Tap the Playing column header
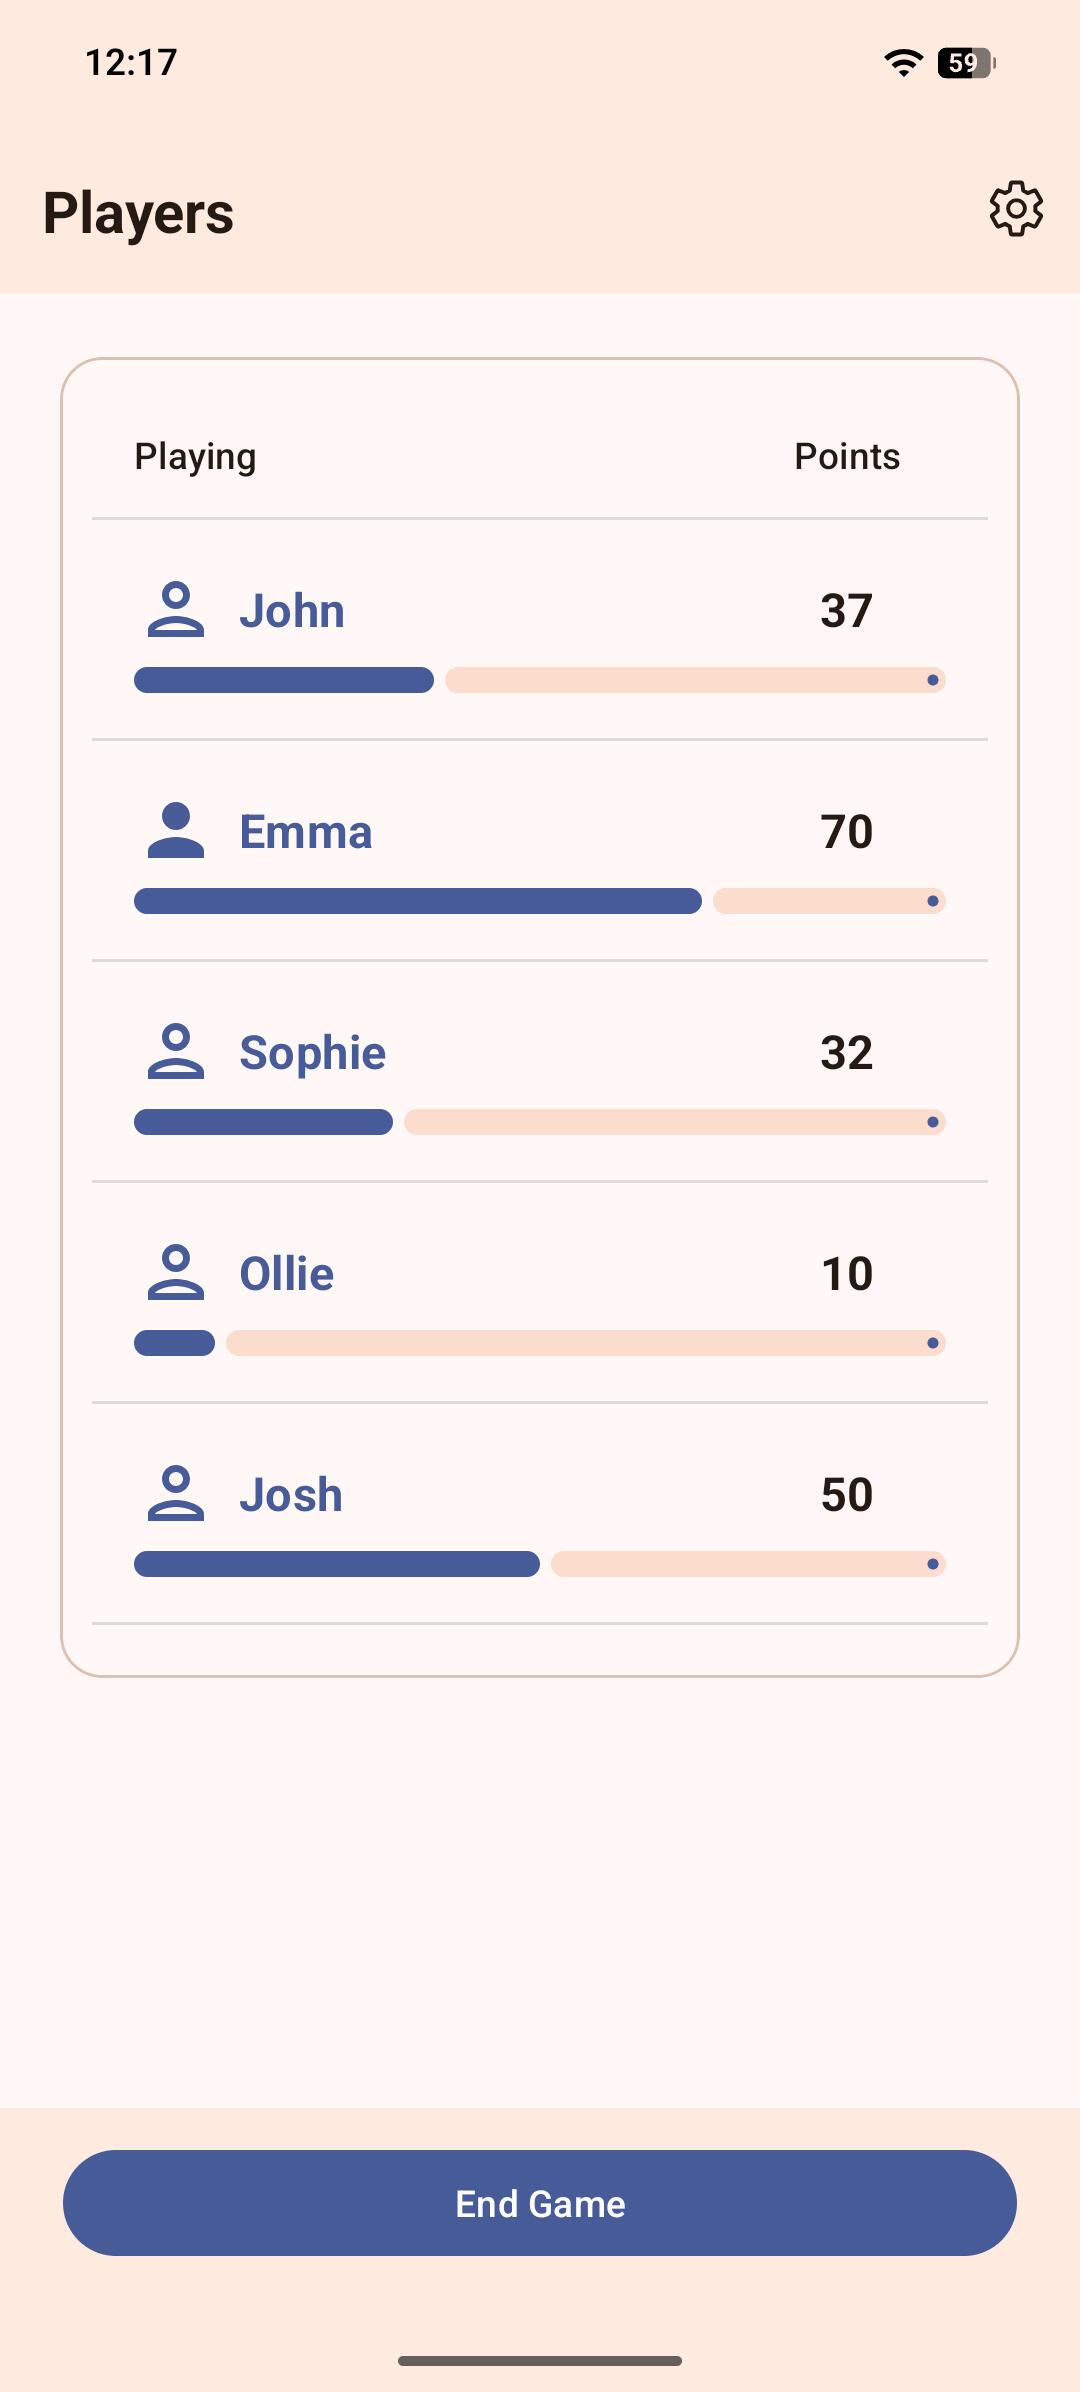This screenshot has height=2392, width=1080. [196, 457]
